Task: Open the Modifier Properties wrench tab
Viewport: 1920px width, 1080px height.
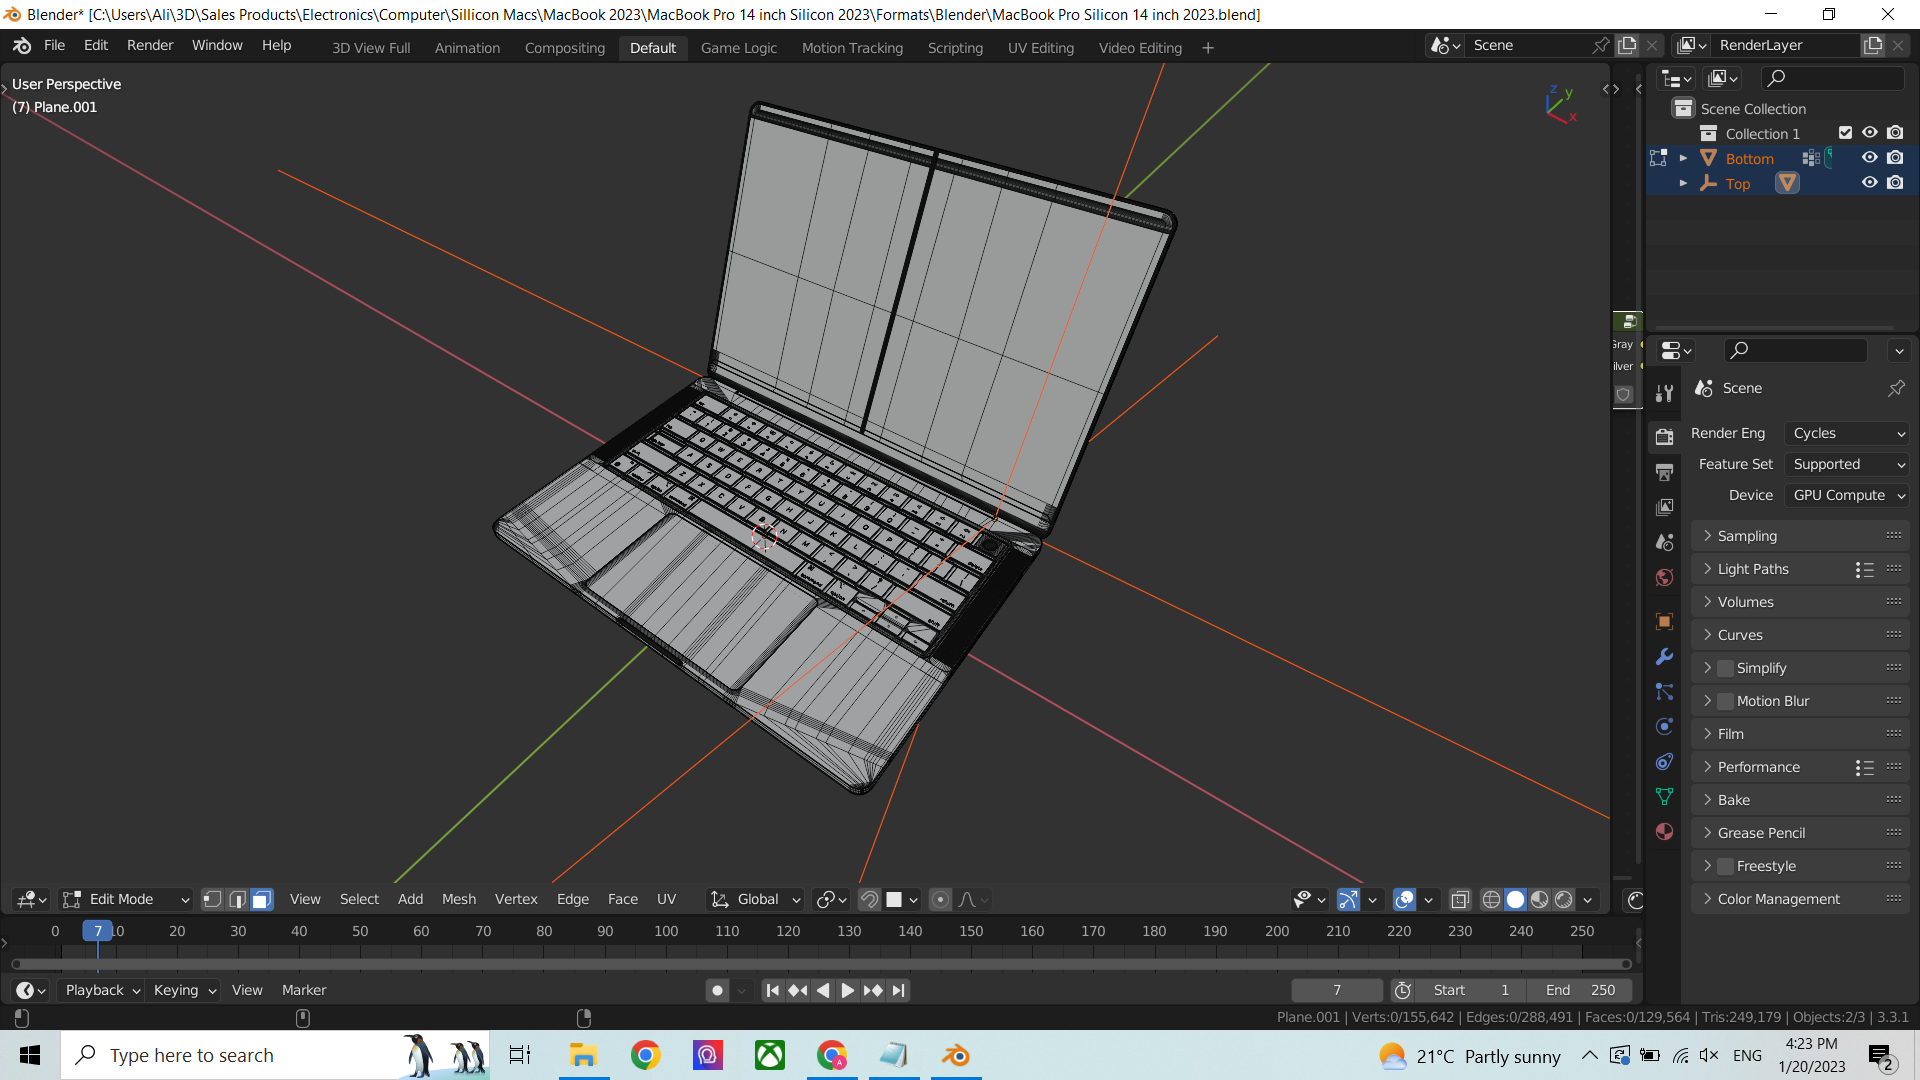Action: coord(1663,657)
